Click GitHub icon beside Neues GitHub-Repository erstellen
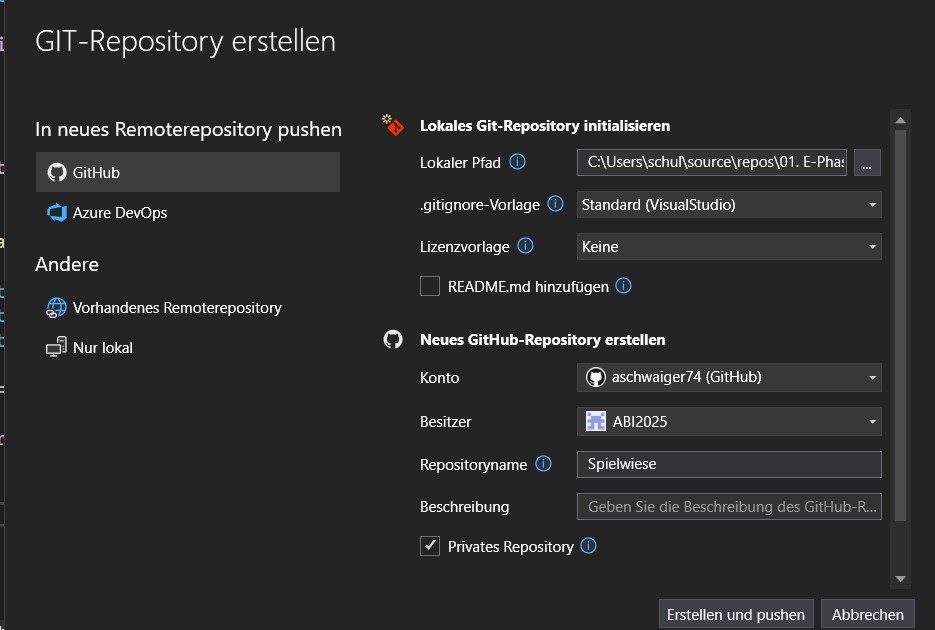 coord(393,340)
